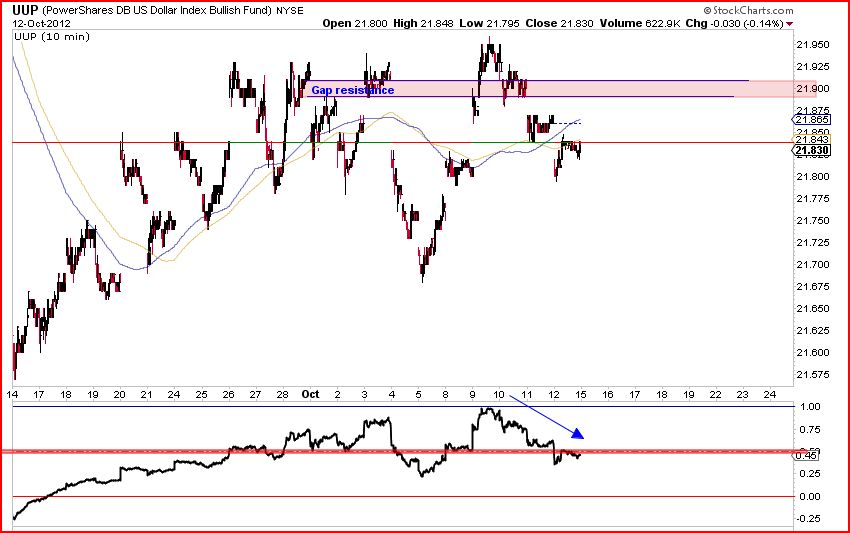Click the date 12-Oct-2012
The image size is (850, 533).
[41, 23]
